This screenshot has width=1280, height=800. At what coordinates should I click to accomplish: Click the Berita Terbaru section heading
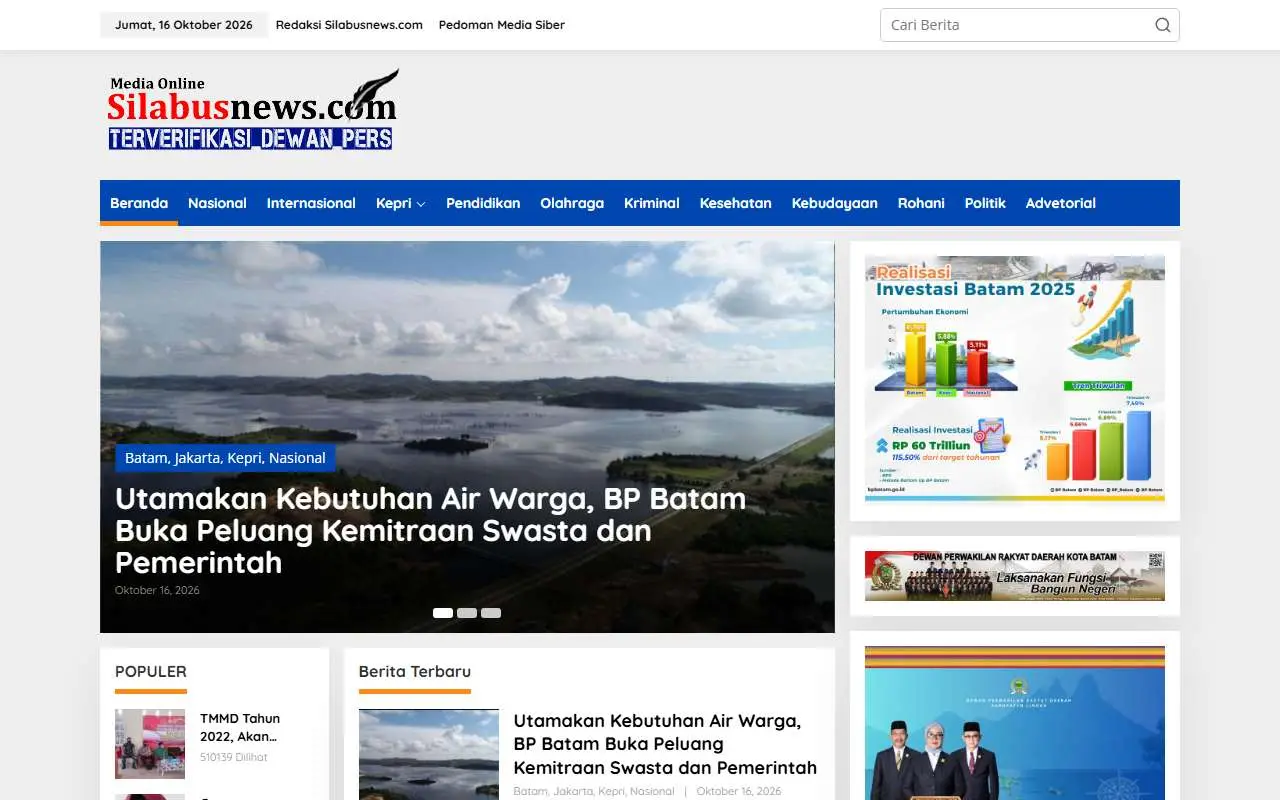pyautogui.click(x=415, y=671)
